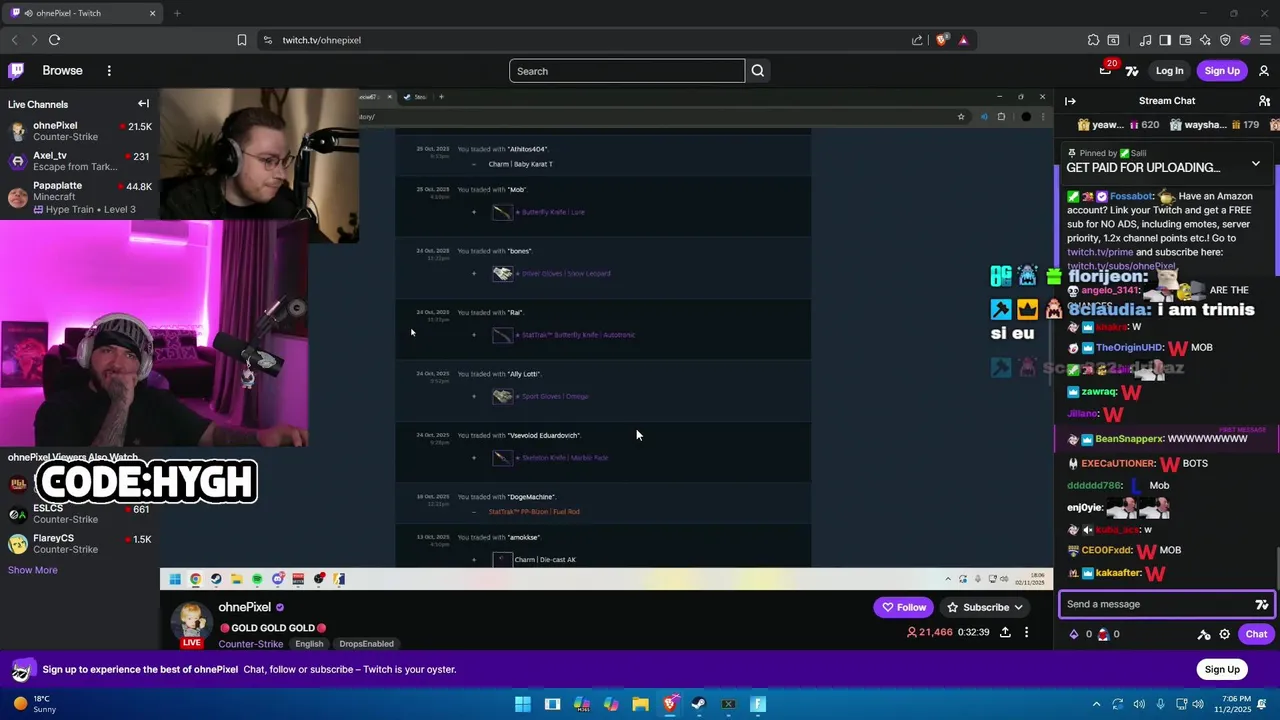
Task: Share the stream via upload icon
Action: click(x=1005, y=632)
